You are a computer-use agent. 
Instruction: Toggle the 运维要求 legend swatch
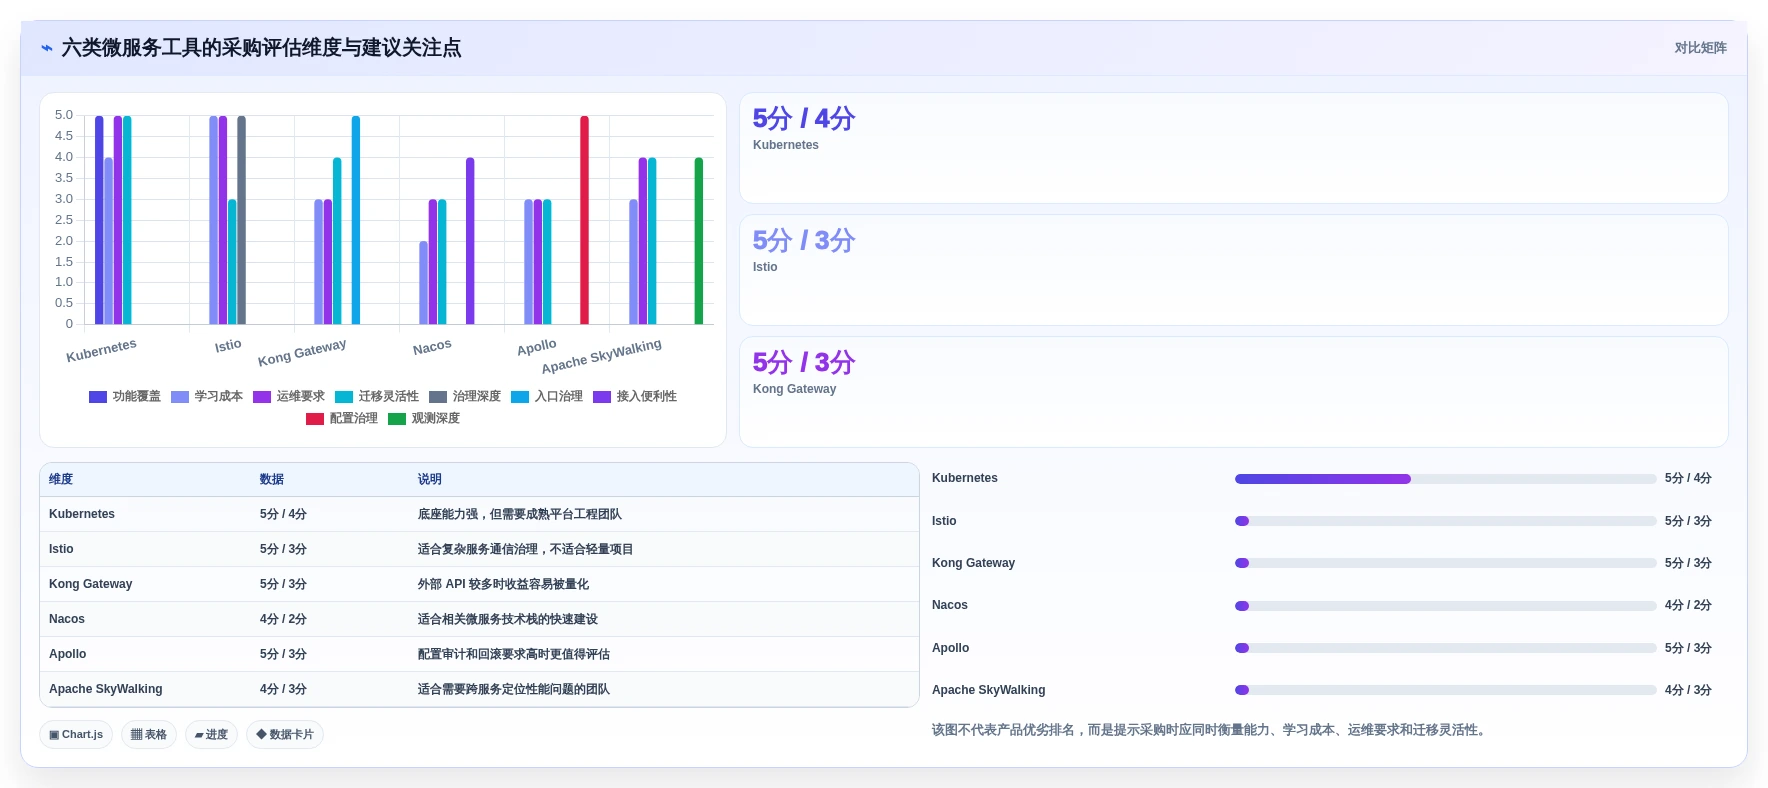coord(262,397)
